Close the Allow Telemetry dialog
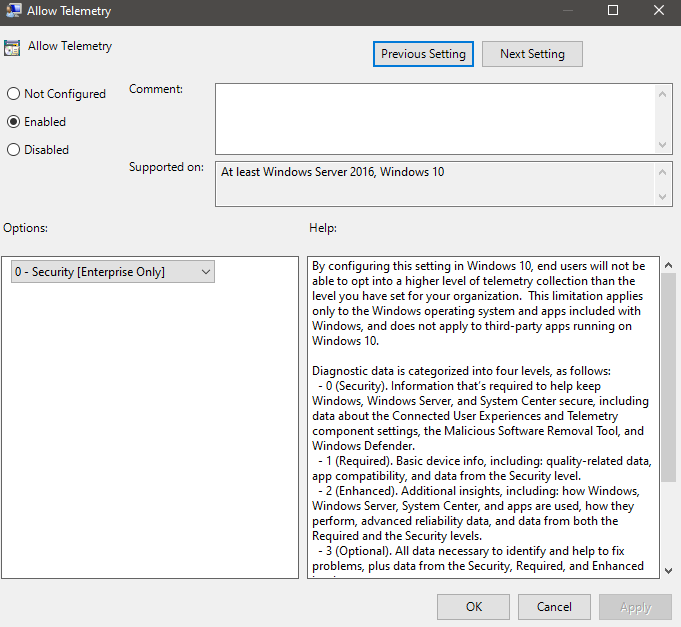The height and width of the screenshot is (627, 681). click(659, 11)
